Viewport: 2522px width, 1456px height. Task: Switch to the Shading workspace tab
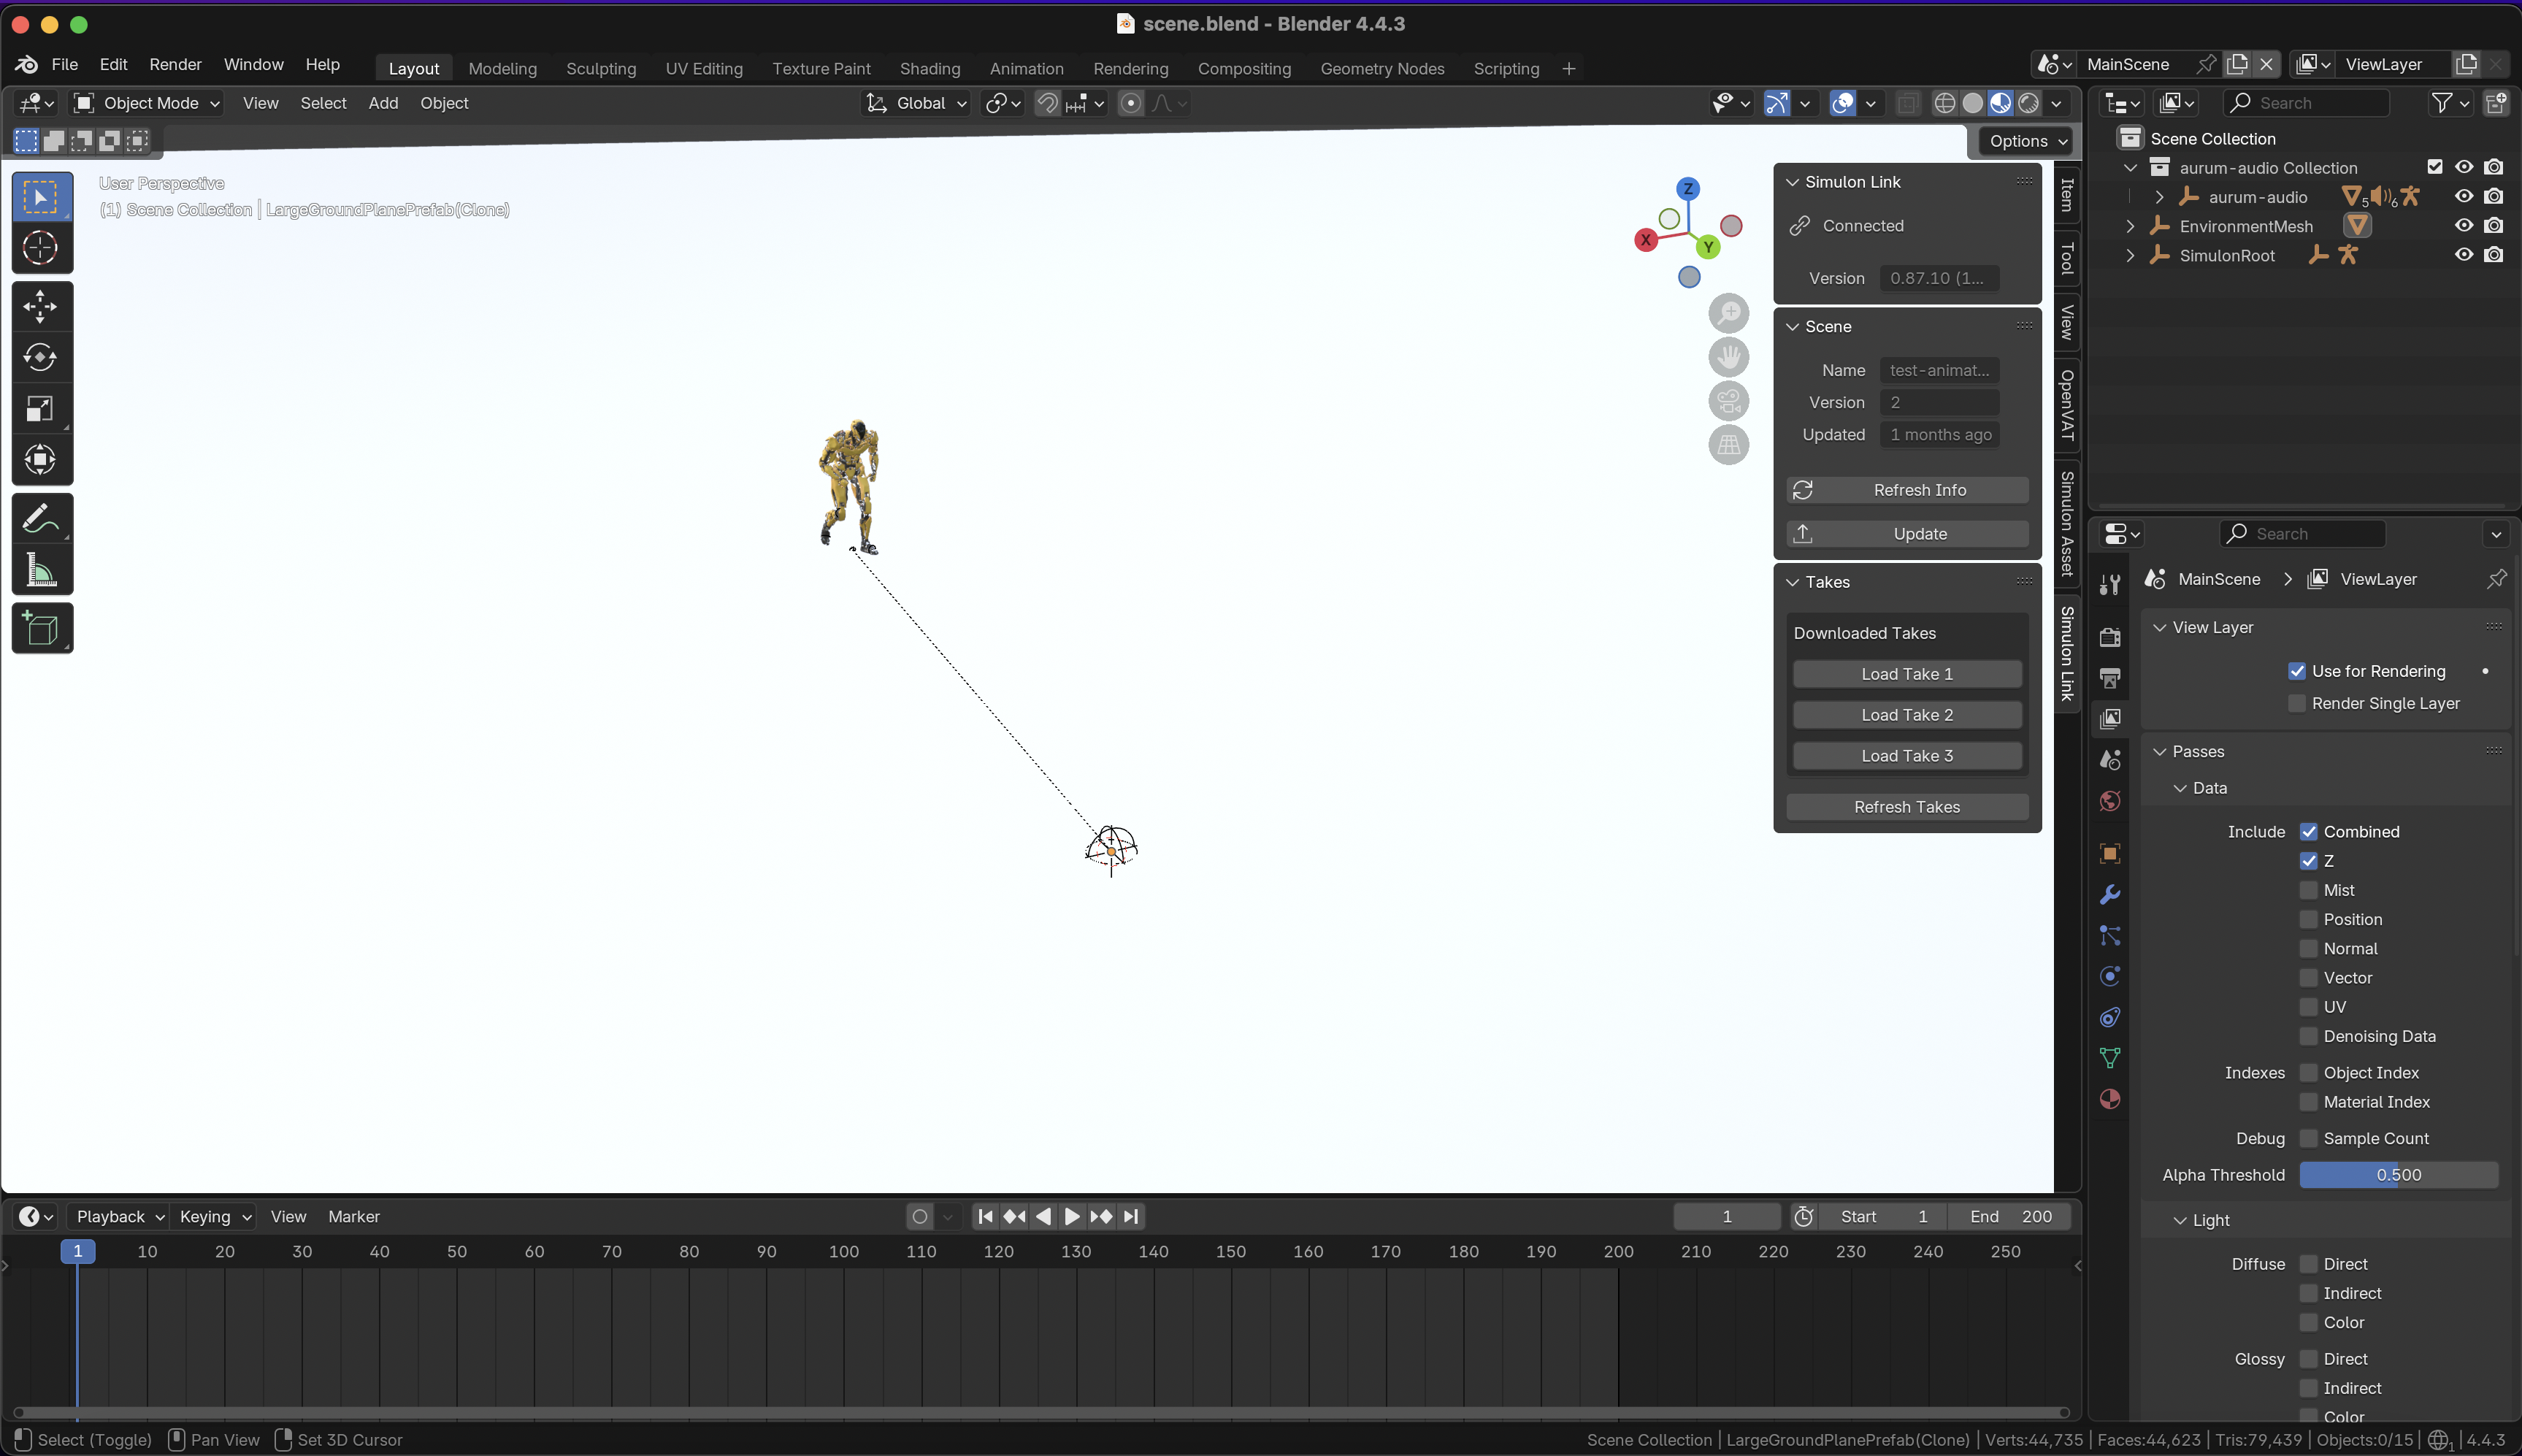(x=929, y=69)
